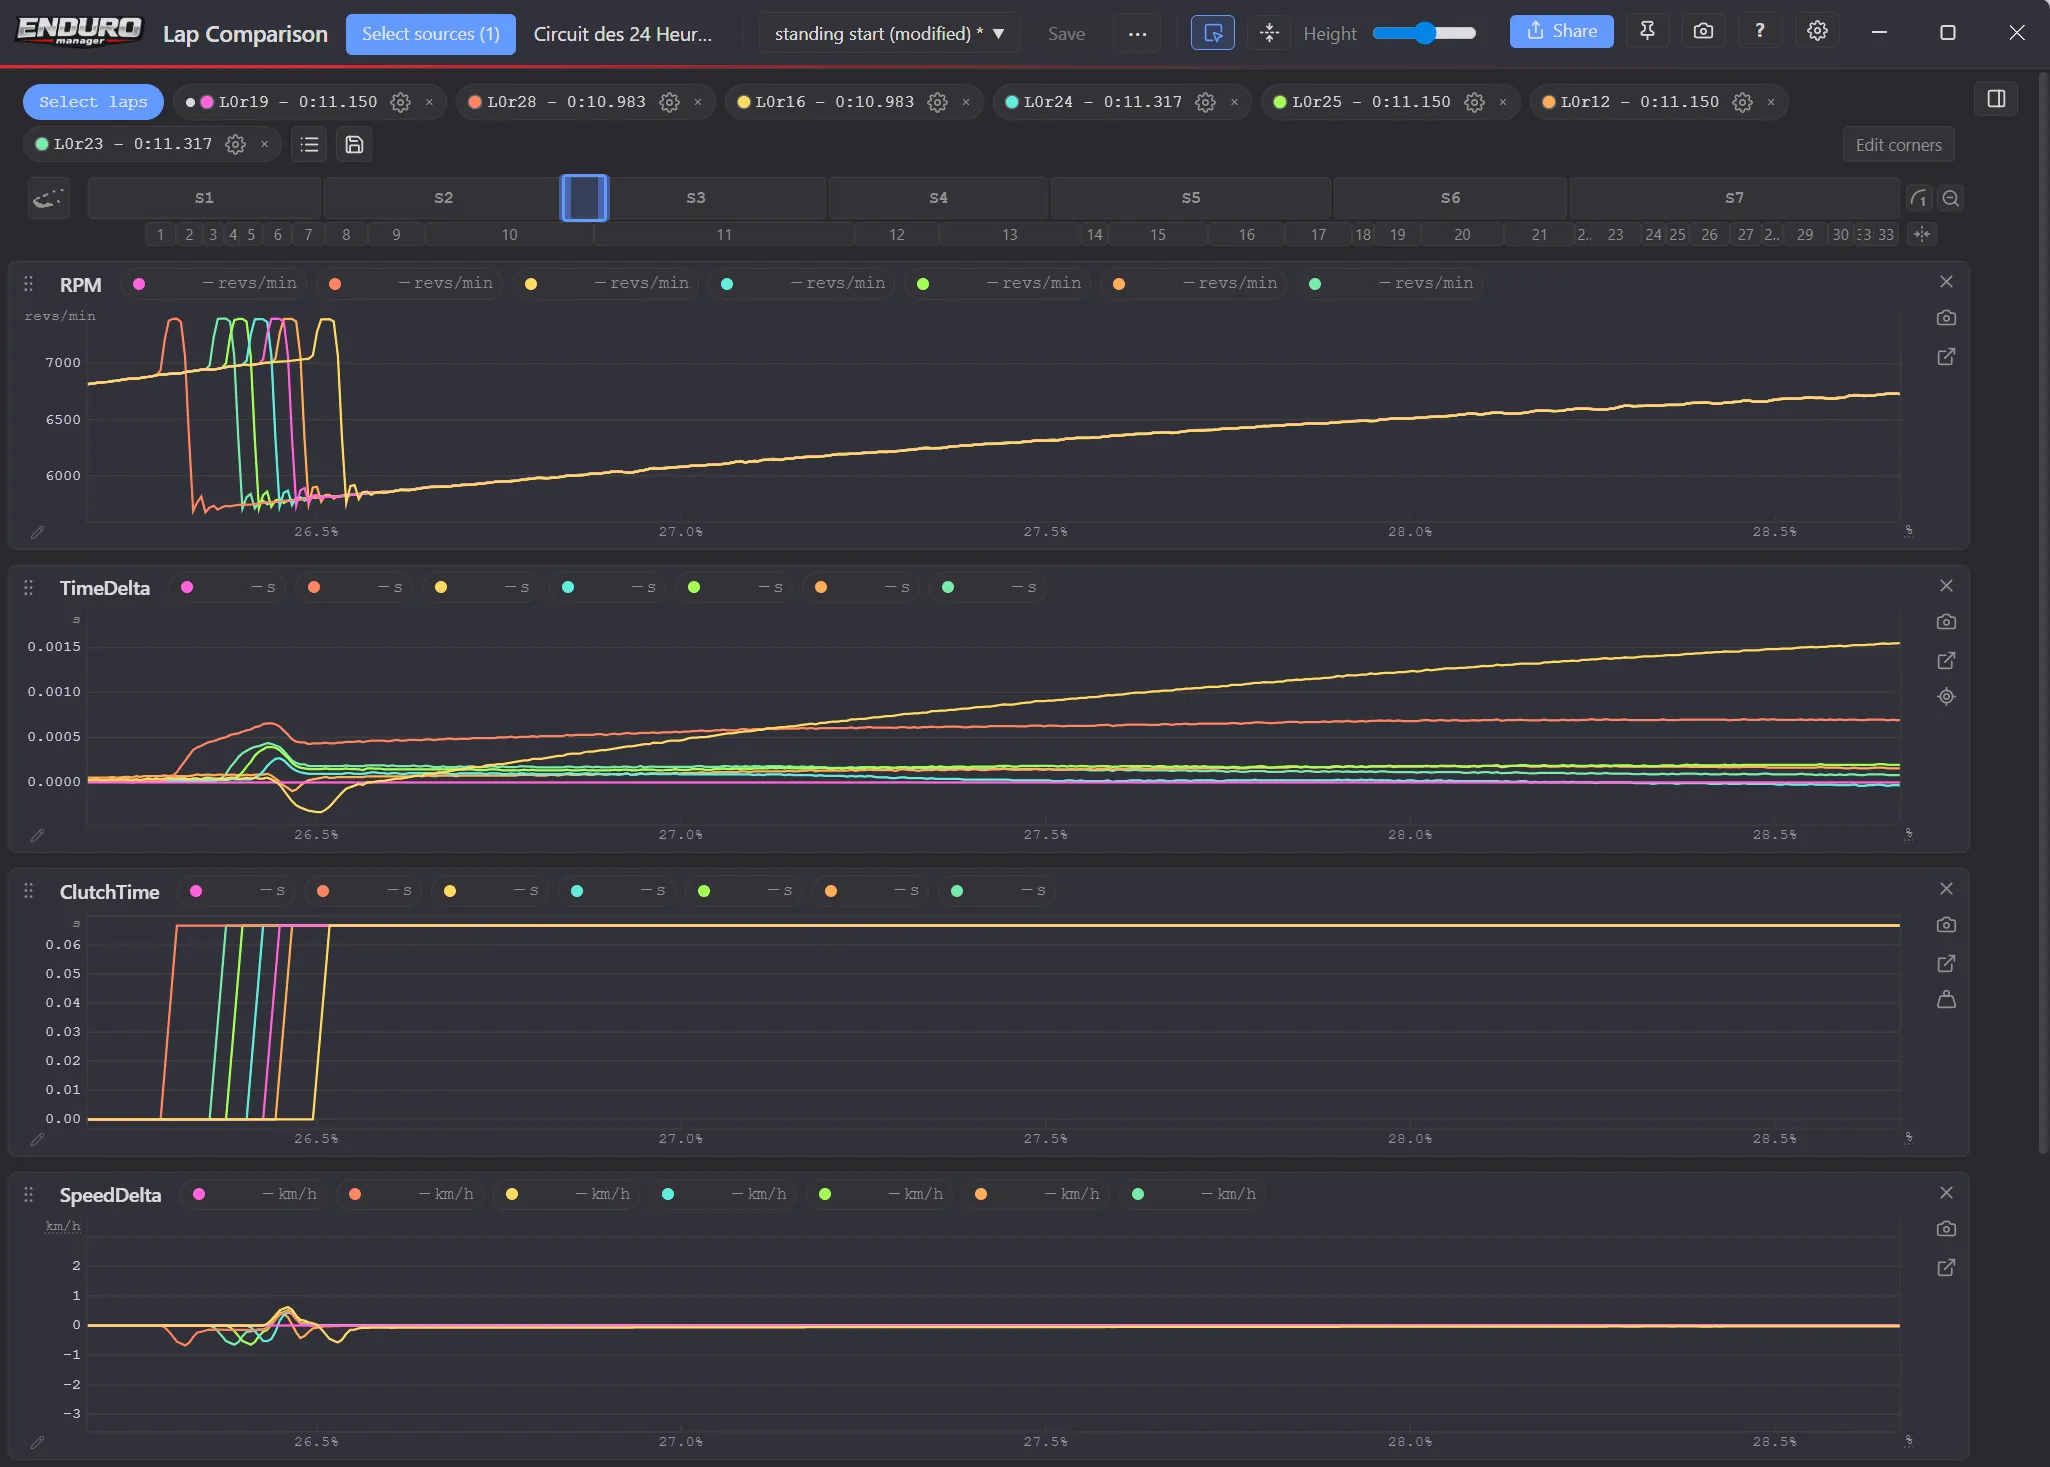
Task: Click the zoom out magnifier icon
Action: (1950, 198)
